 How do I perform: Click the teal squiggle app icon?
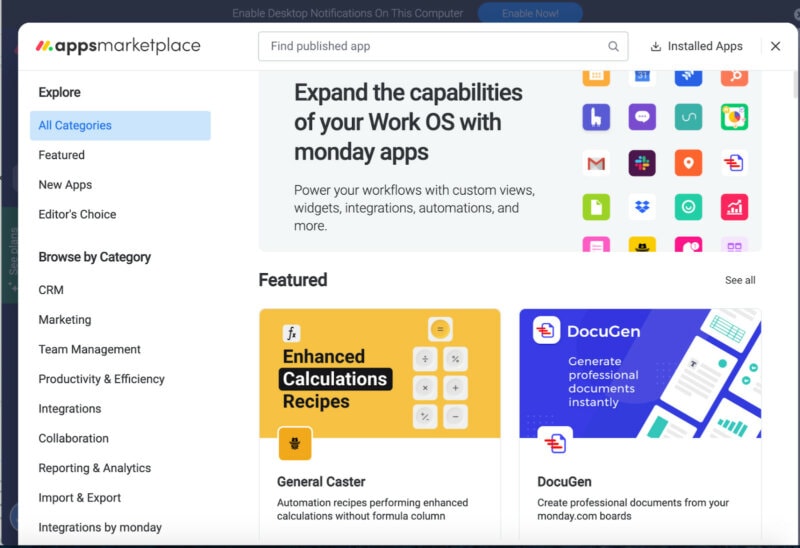point(688,117)
